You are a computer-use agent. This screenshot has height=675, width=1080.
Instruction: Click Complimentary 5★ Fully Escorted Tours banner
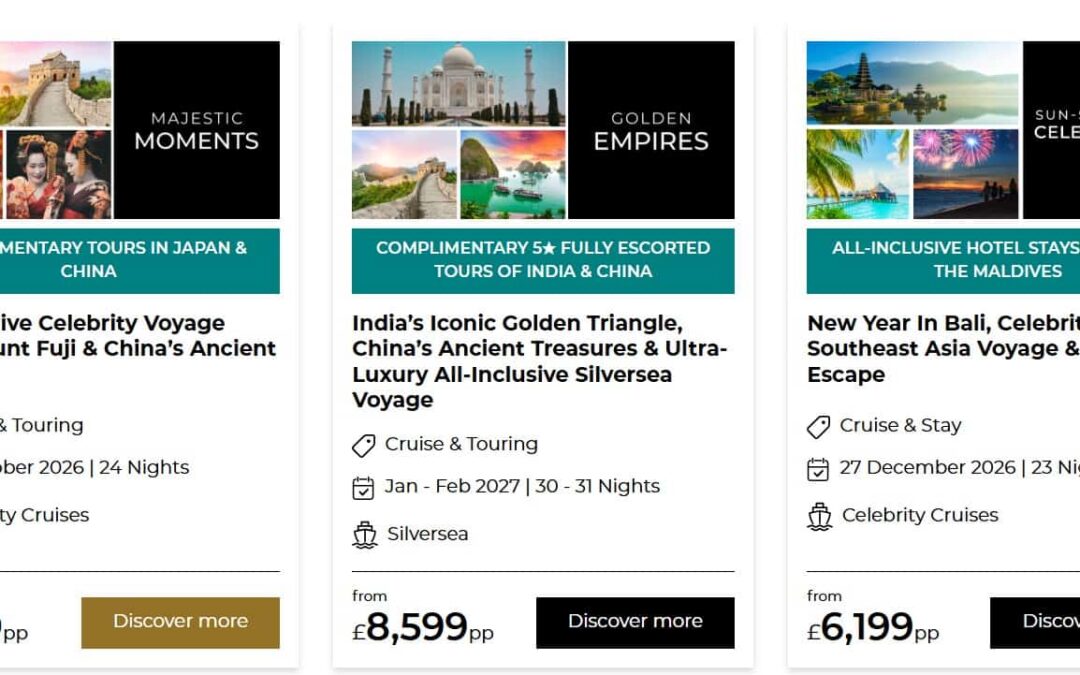(543, 260)
